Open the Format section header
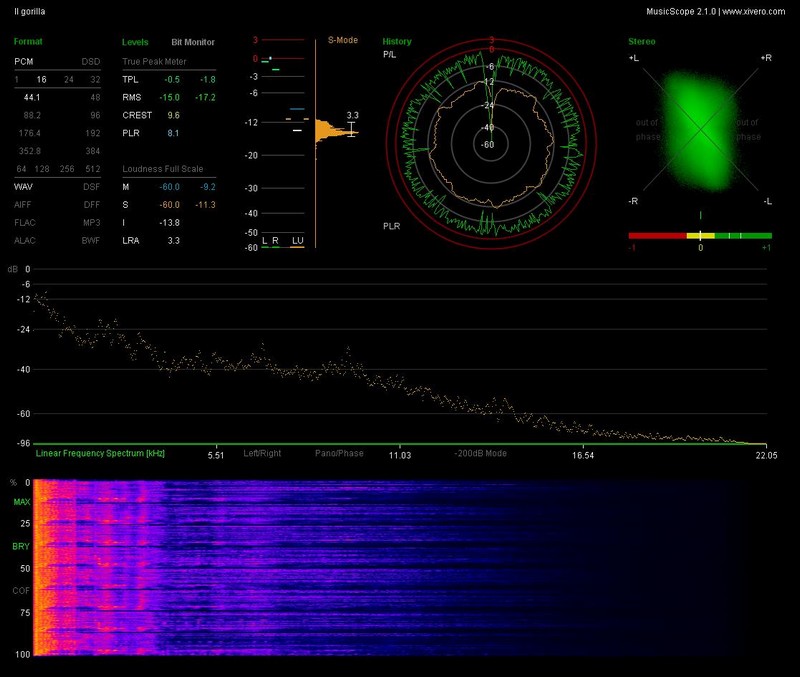 [28, 41]
